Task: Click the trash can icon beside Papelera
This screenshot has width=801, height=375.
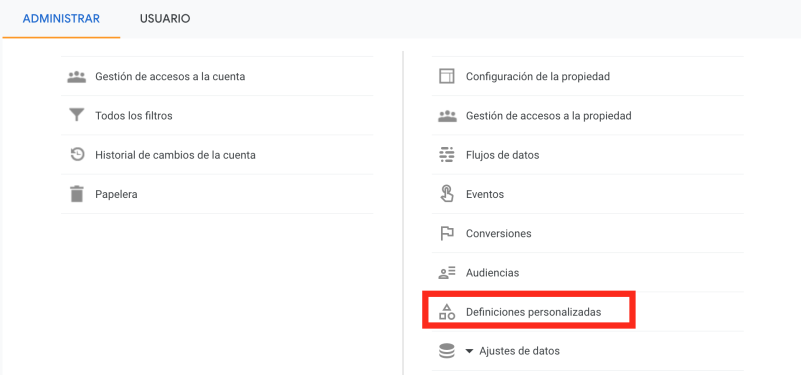Action: 77,194
